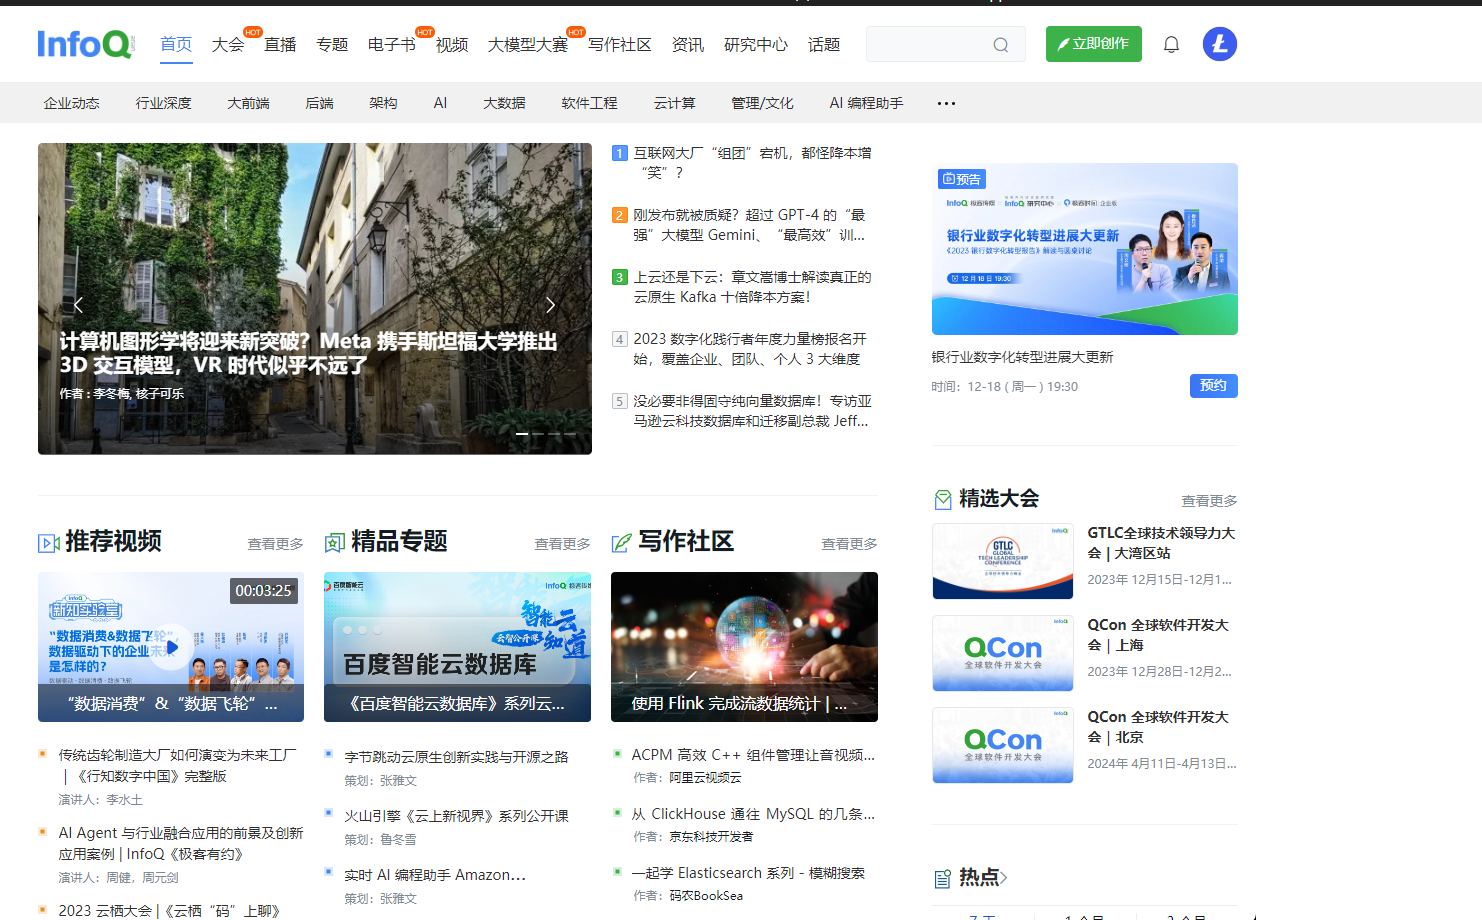Image resolution: width=1482 pixels, height=920 pixels.
Task: Select the 软件工程 category
Action: click(x=590, y=103)
